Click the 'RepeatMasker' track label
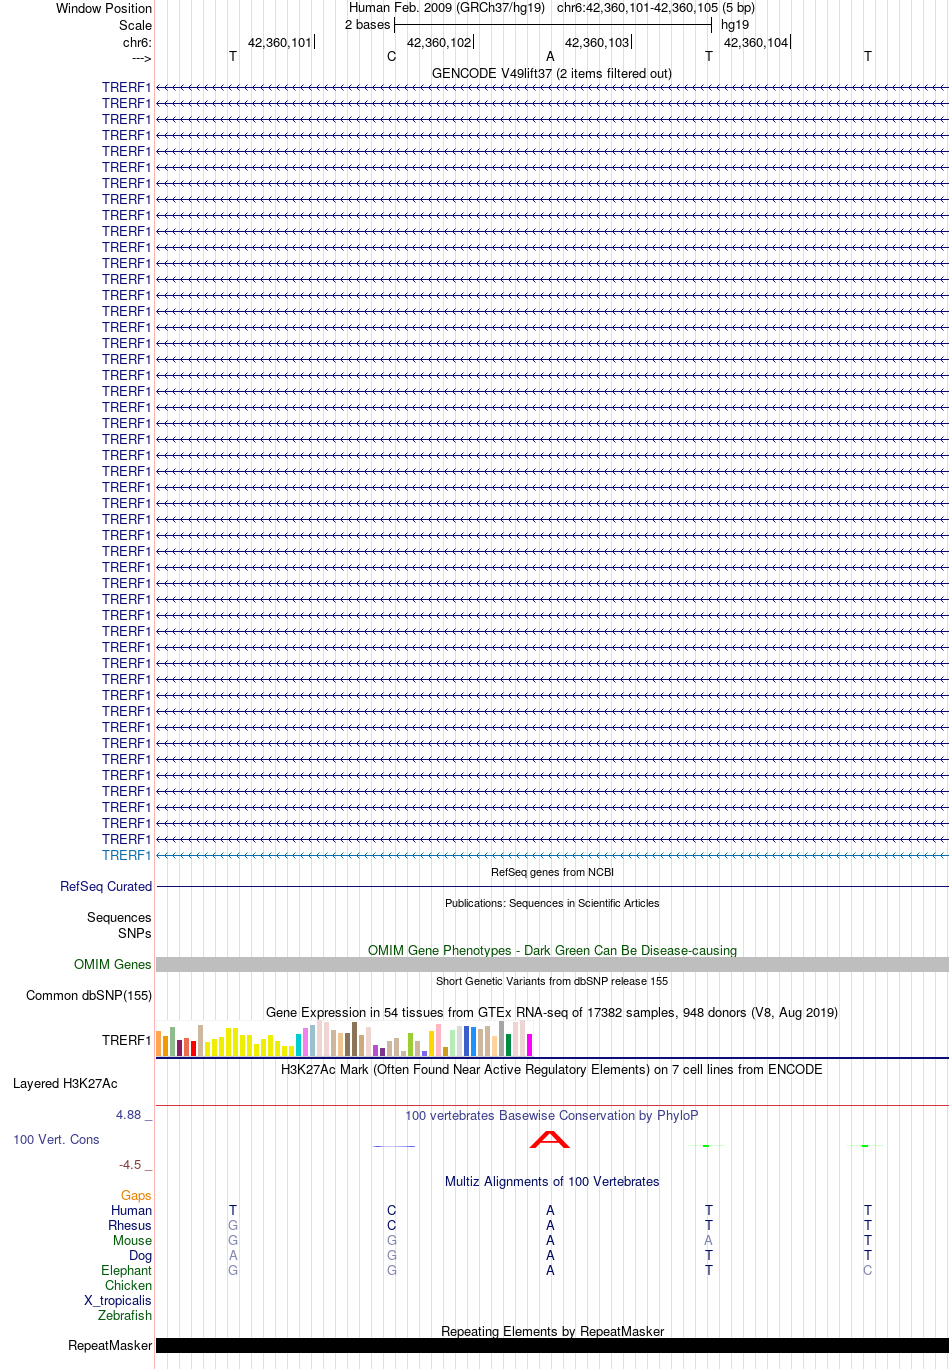 pyautogui.click(x=110, y=1345)
